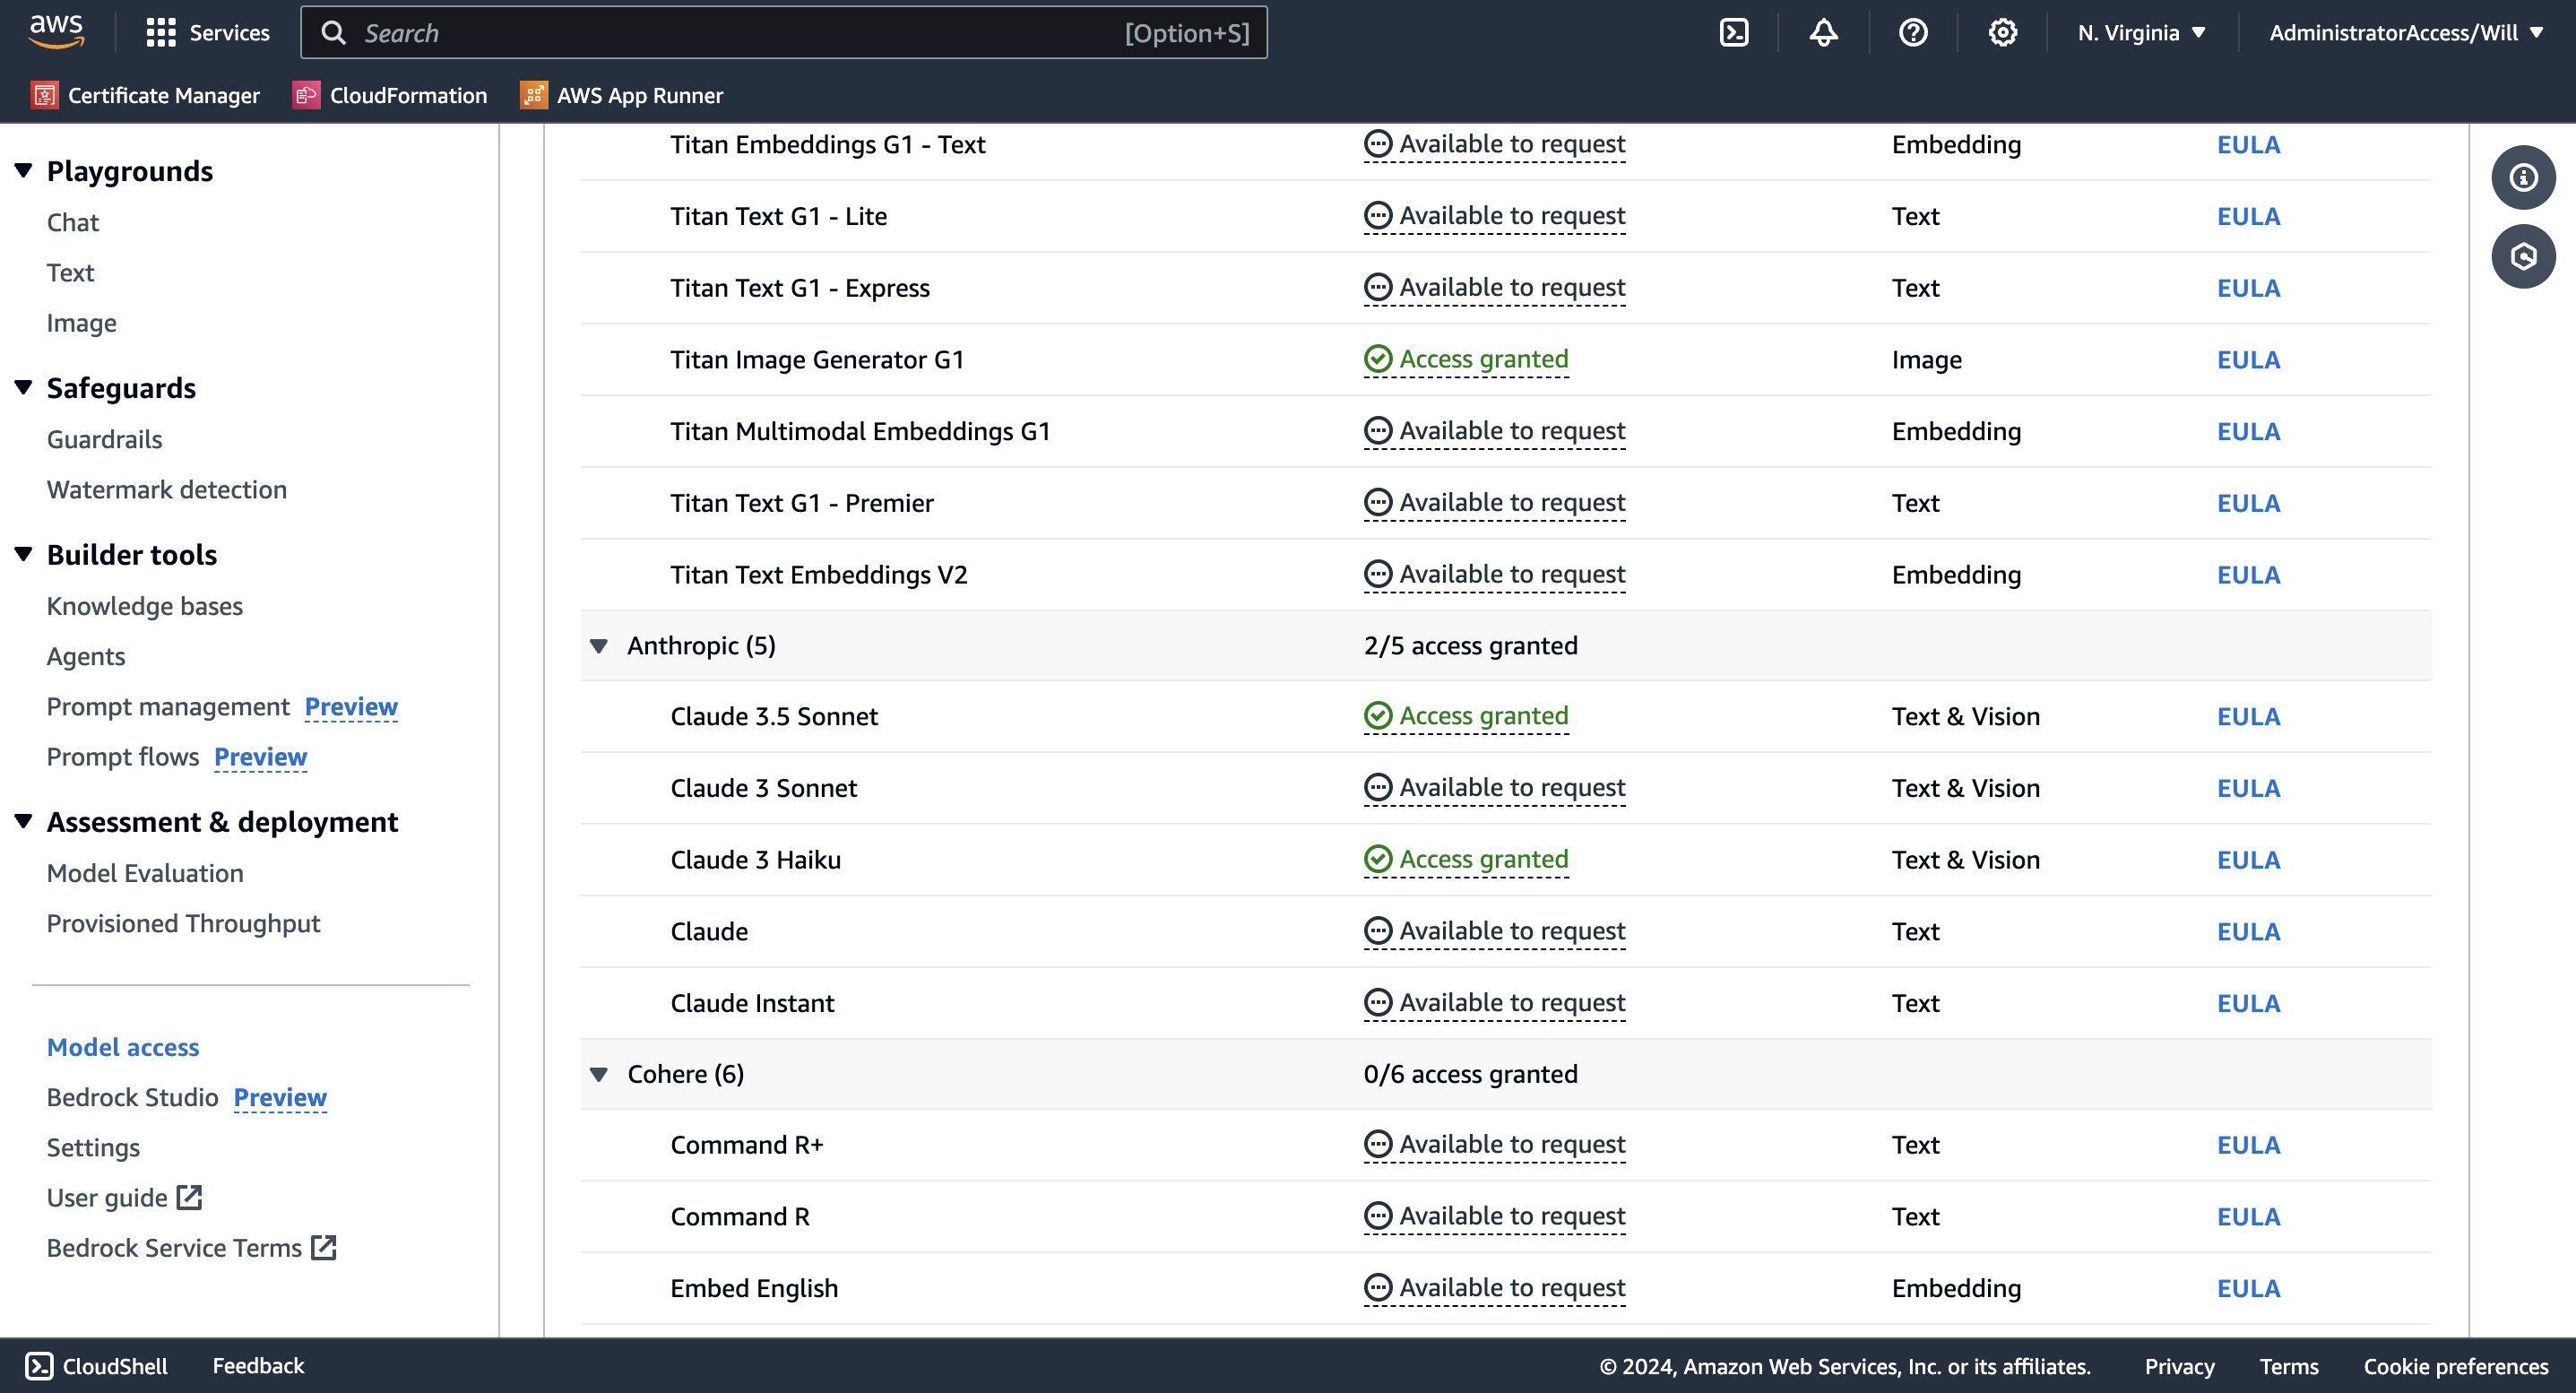Open the help question mark icon

point(1913,33)
